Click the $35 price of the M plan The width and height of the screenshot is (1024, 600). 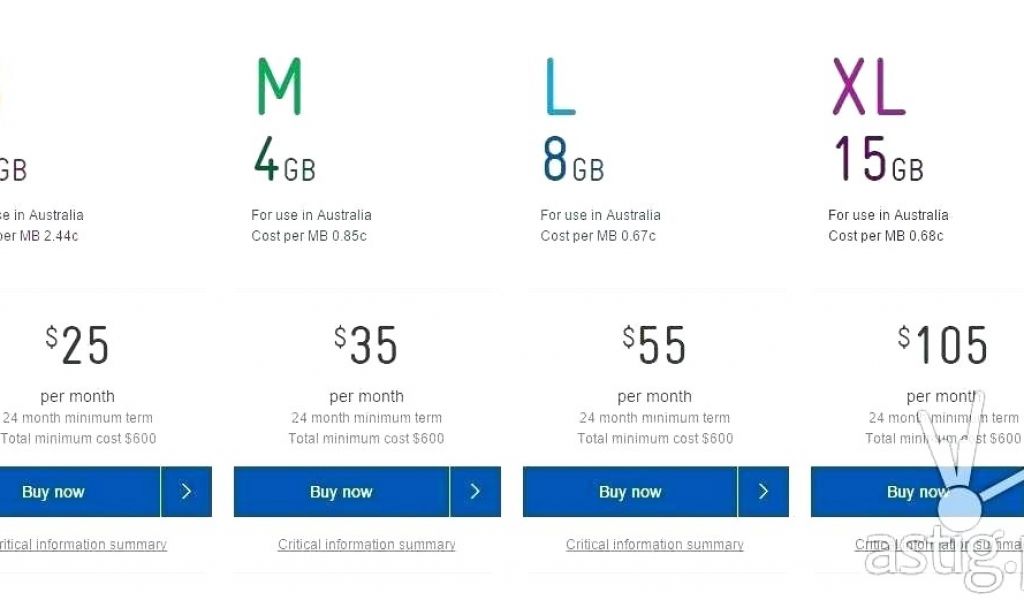click(366, 346)
